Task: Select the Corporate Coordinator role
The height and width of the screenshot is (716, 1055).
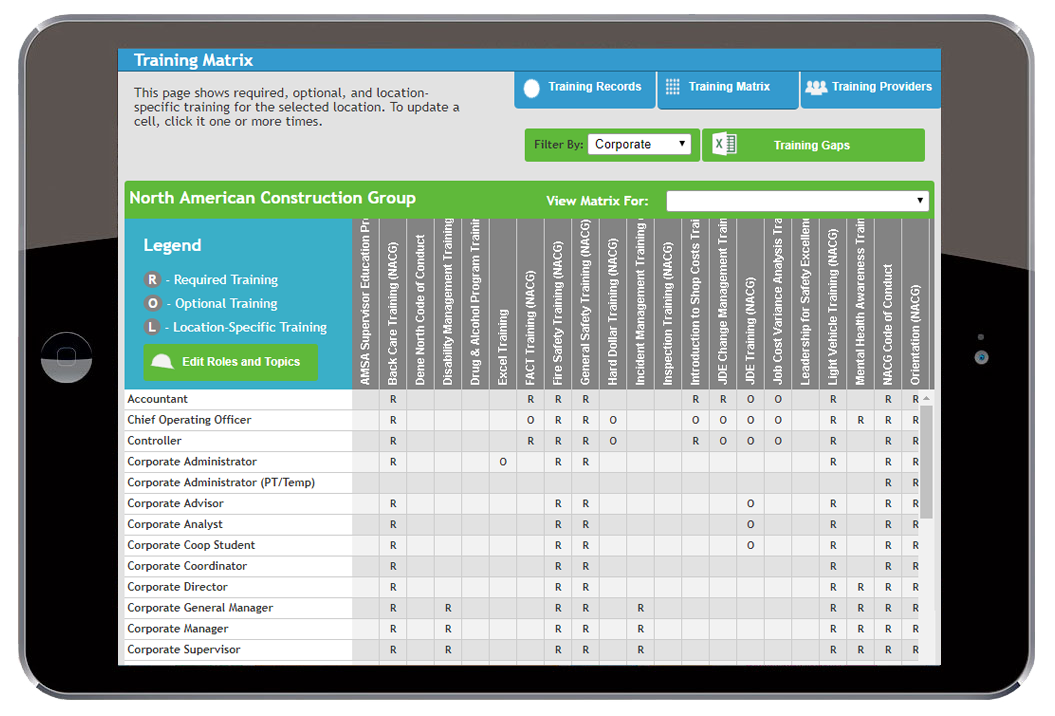Action: 238,566
